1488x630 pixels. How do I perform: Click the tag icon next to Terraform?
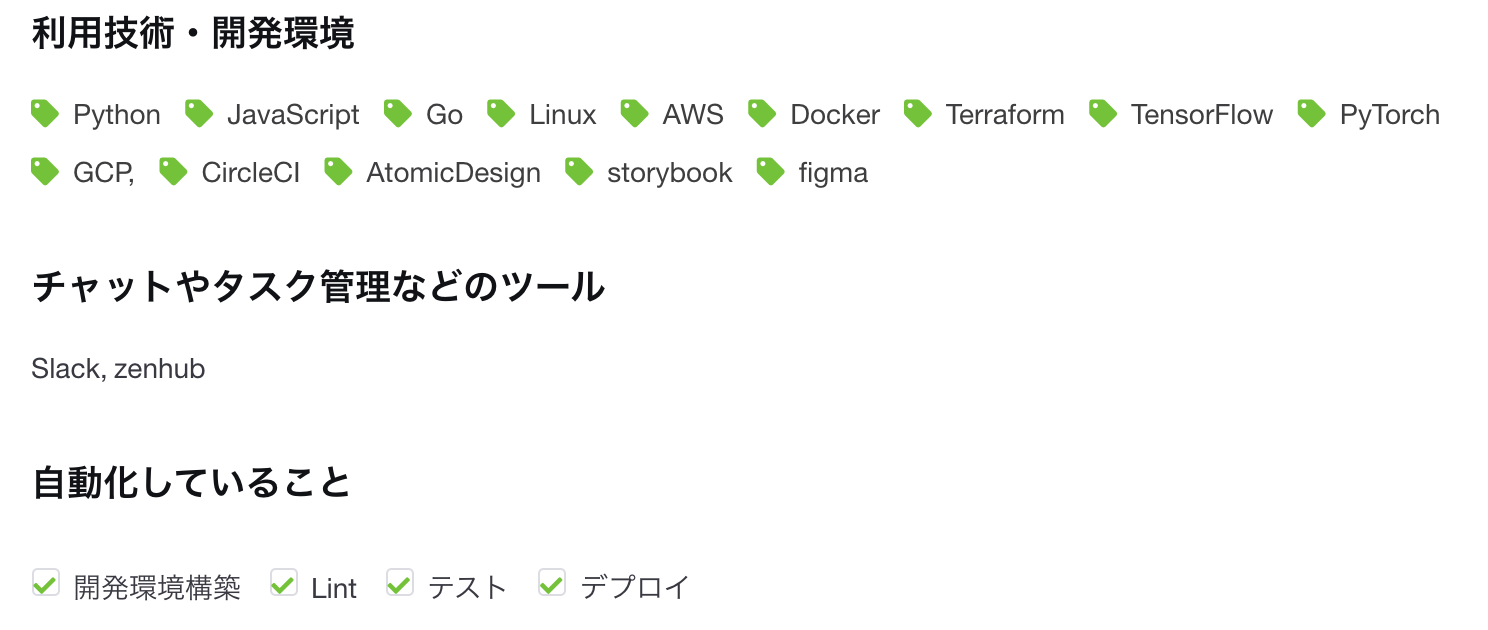pos(917,114)
